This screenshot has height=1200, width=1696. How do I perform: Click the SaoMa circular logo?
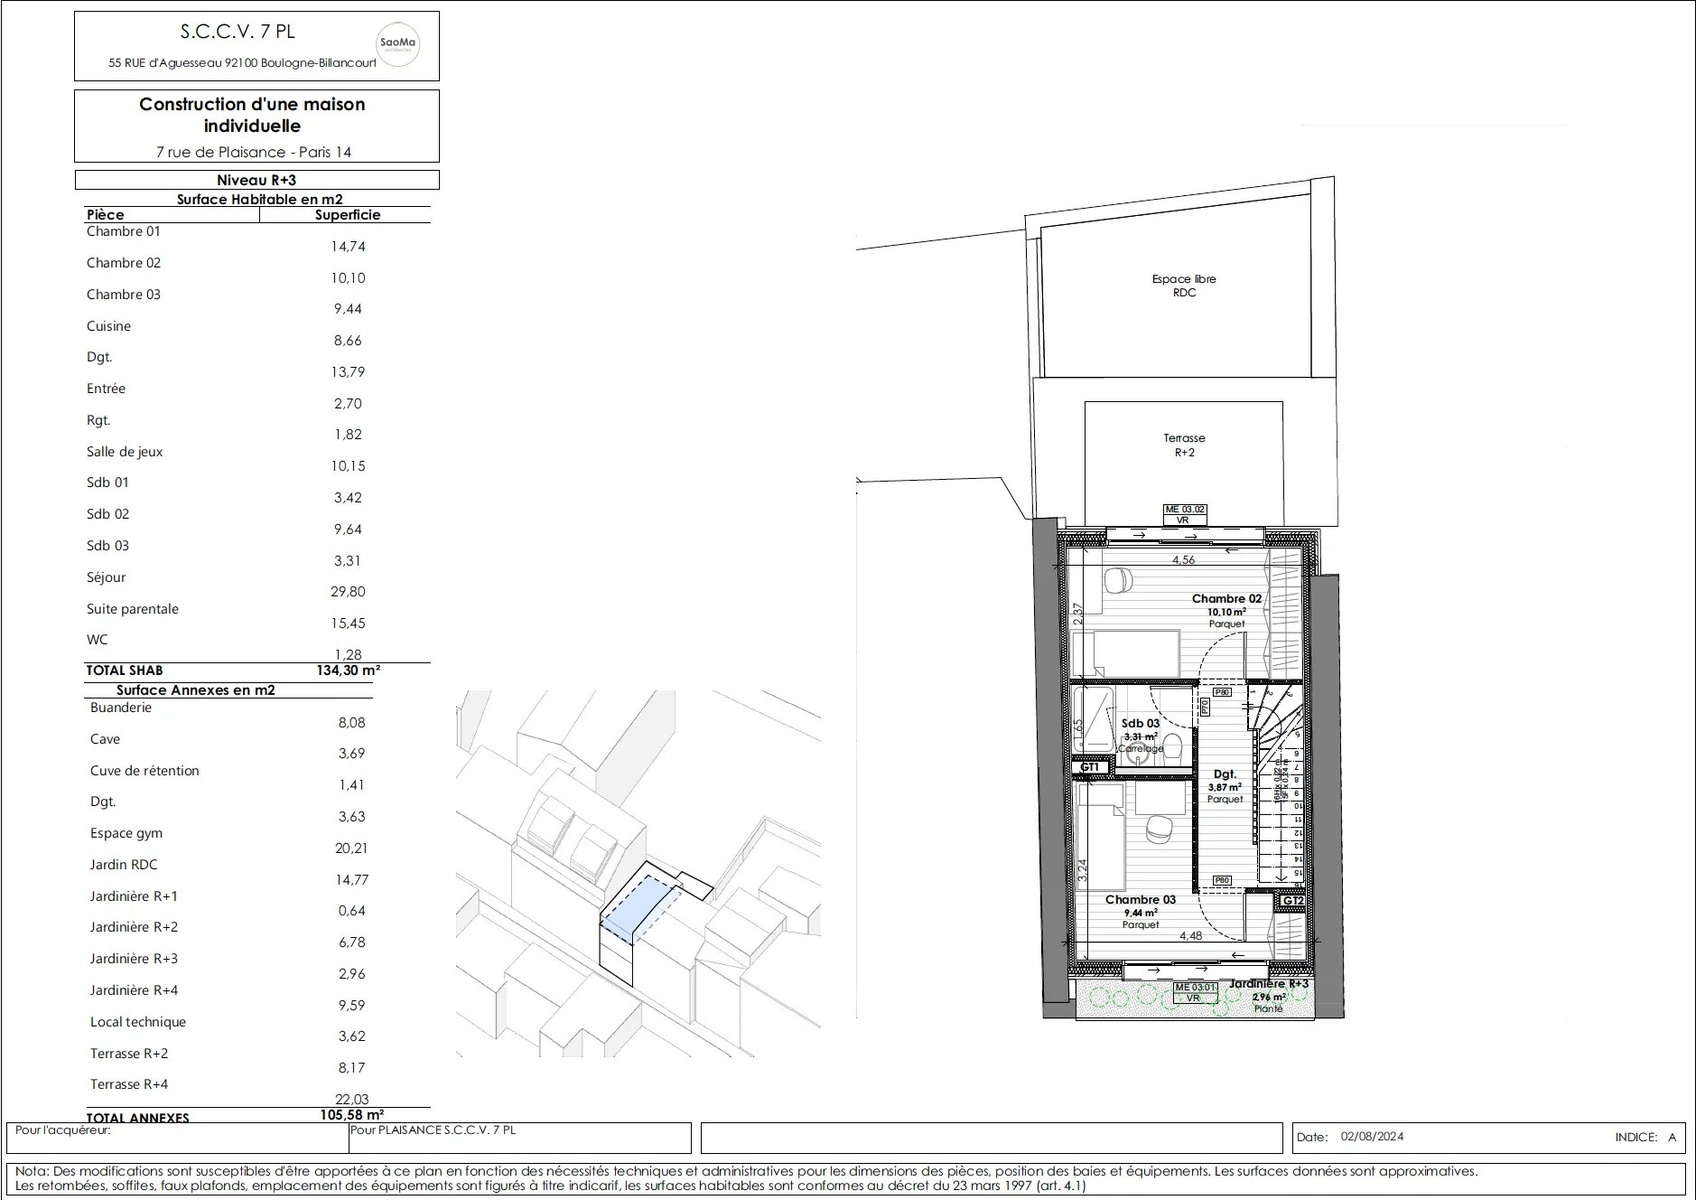397,45
